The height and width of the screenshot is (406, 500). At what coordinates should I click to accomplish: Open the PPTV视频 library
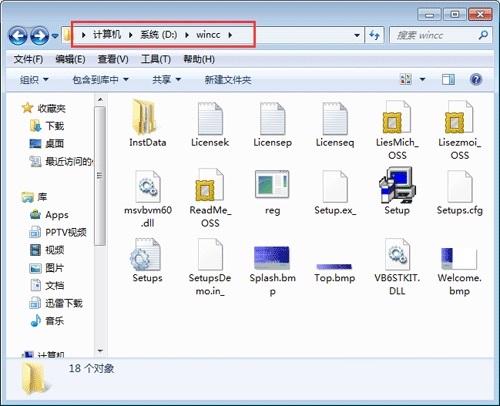point(58,232)
